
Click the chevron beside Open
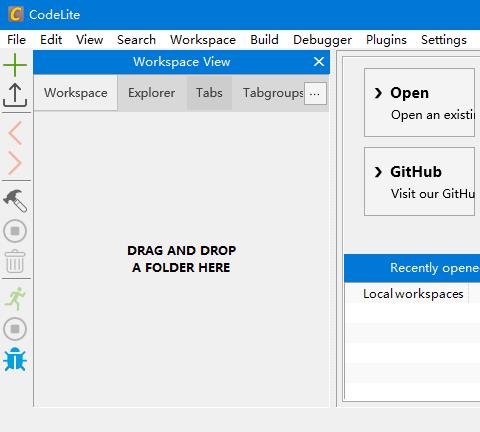378,93
